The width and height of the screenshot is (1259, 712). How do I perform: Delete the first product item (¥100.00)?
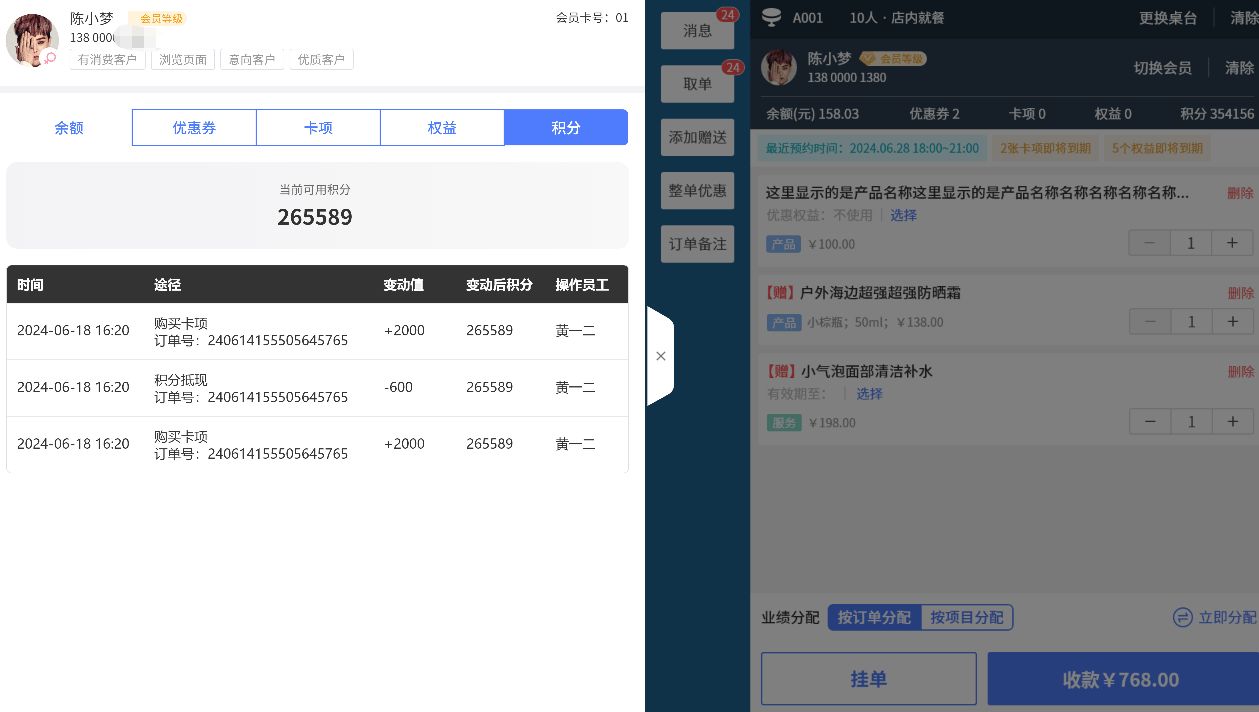click(x=1240, y=193)
